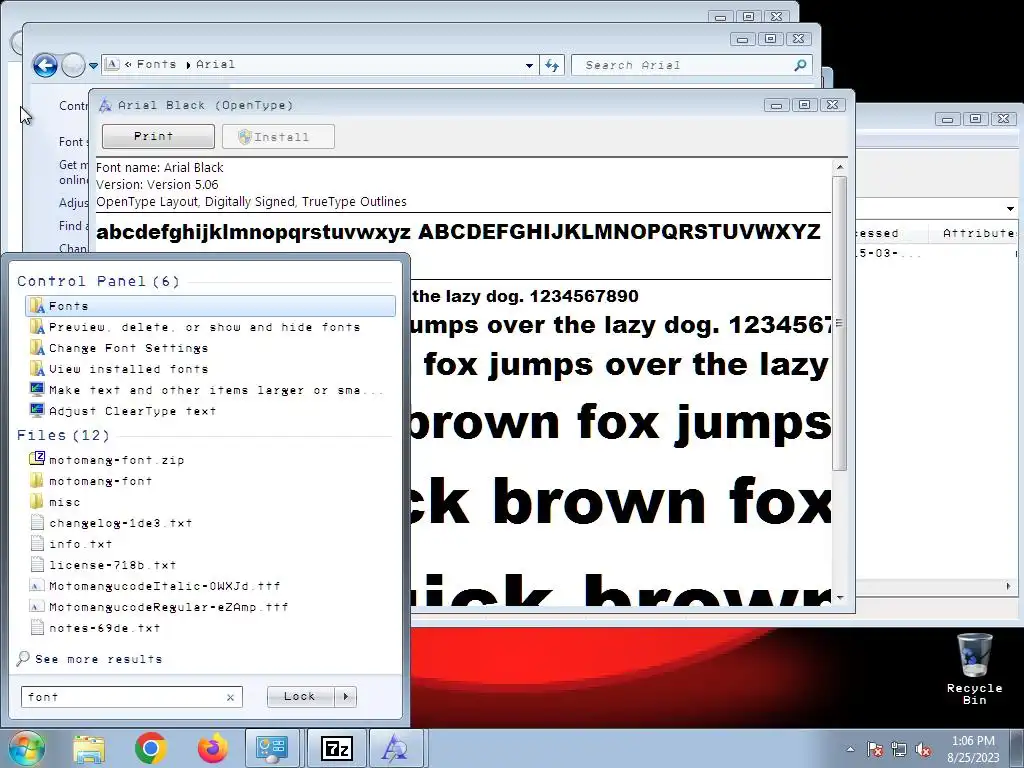This screenshot has height=768, width=1024.
Task: Refresh the Fonts Arial folder
Action: (x=552, y=65)
